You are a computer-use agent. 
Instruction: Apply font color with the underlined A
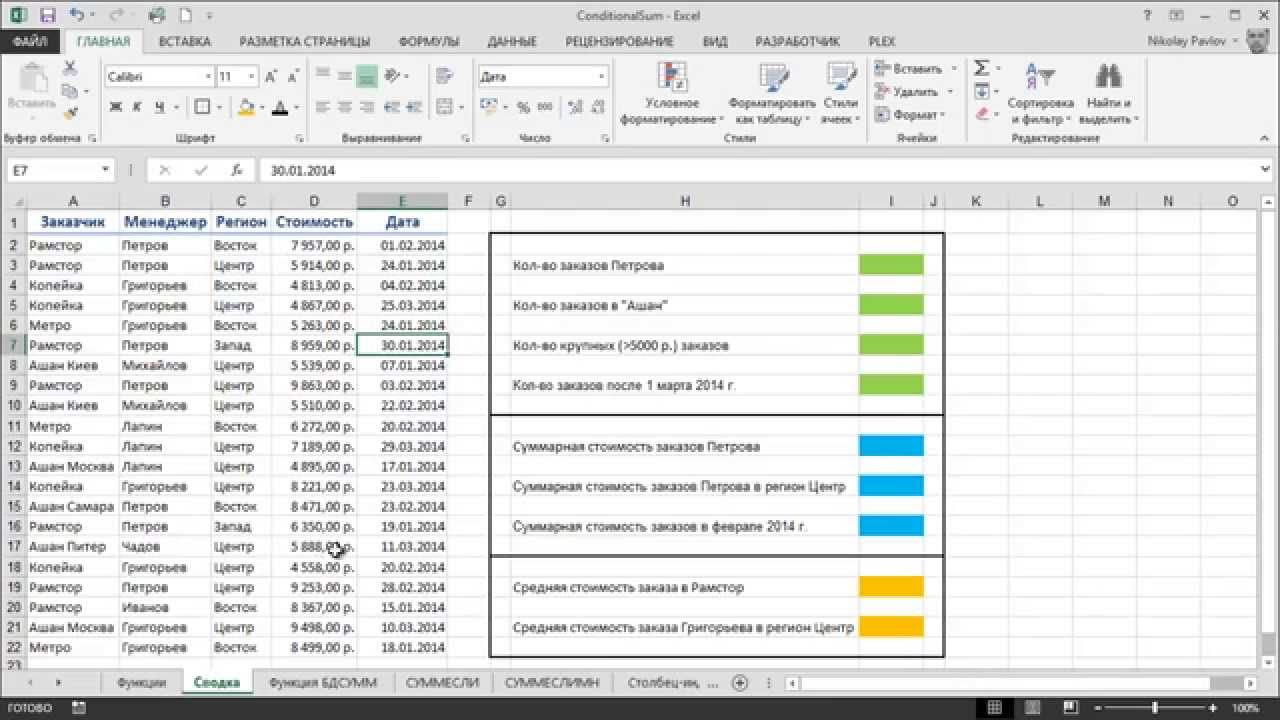(x=279, y=107)
